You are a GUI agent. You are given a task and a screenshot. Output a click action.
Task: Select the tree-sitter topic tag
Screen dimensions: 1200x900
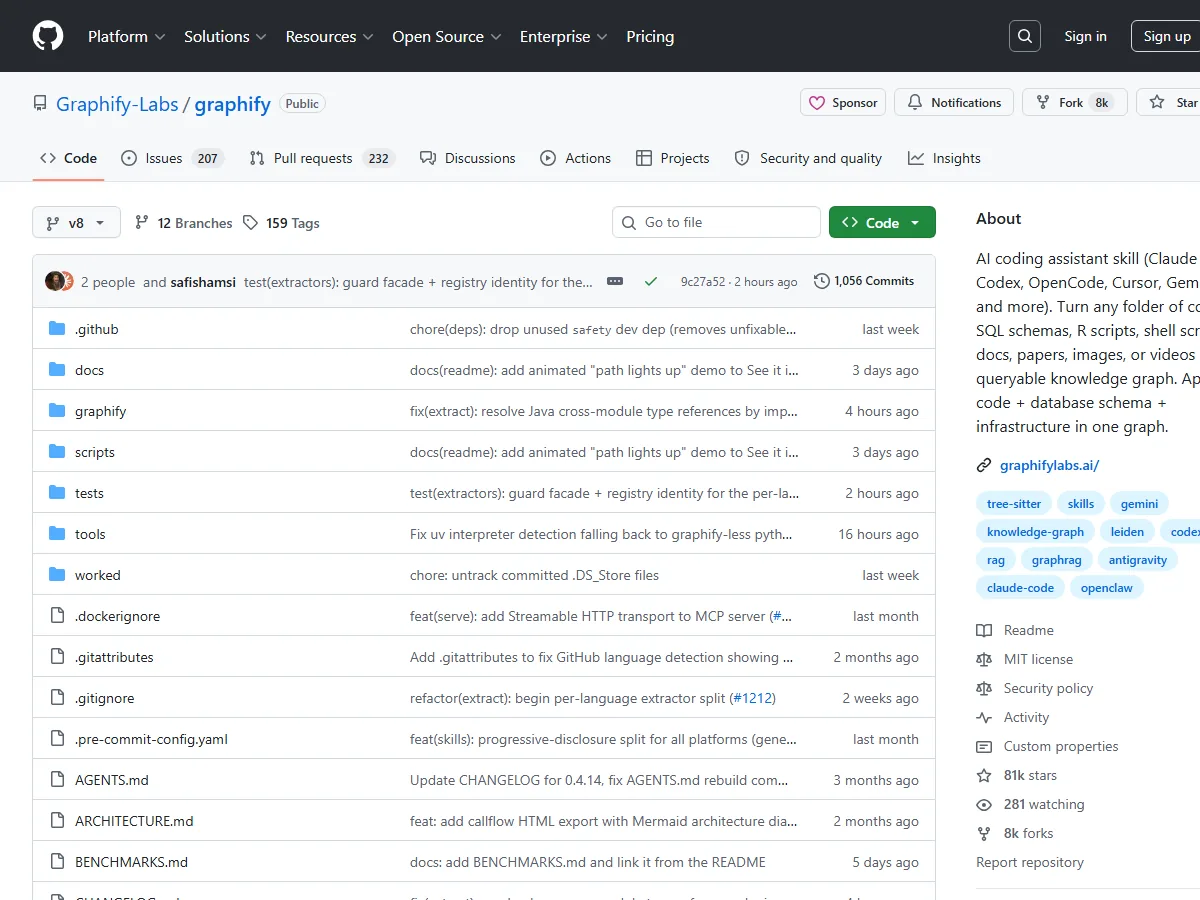pyautogui.click(x=1014, y=504)
